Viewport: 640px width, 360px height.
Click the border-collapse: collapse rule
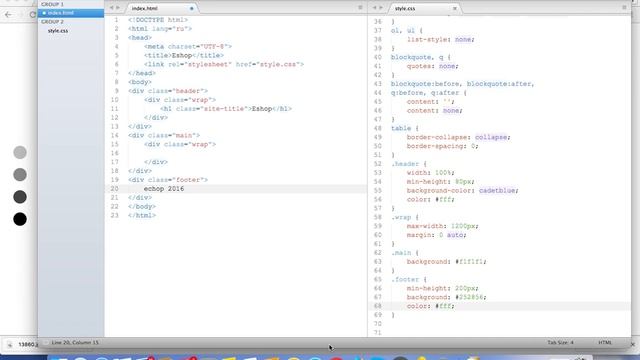pyautogui.click(x=458, y=137)
